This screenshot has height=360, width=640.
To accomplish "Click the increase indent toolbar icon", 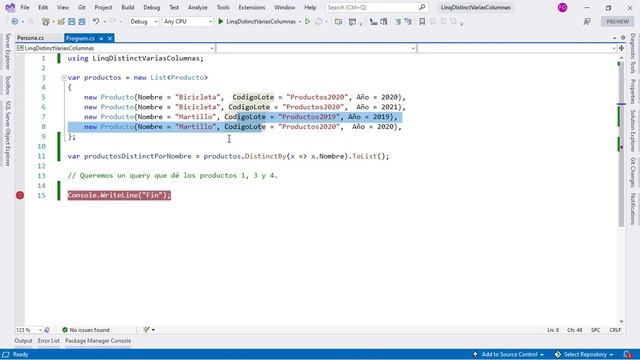I will point(384,22).
